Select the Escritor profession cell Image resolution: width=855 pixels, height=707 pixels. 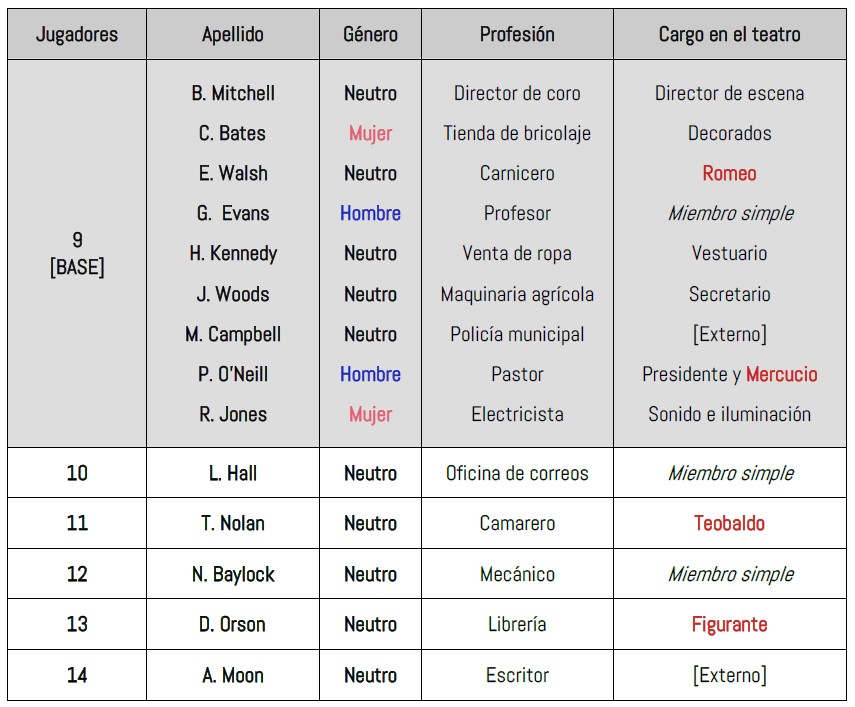coord(517,675)
